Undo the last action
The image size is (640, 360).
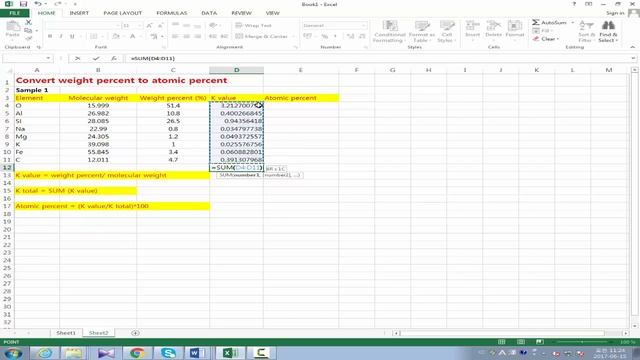click(x=38, y=4)
